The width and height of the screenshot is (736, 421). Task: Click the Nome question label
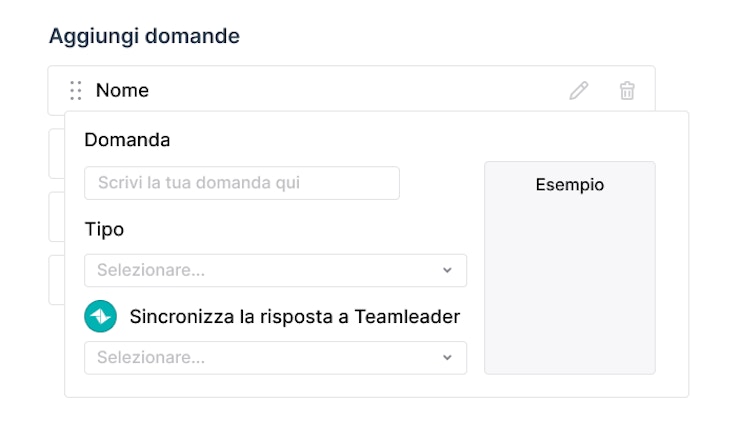click(122, 91)
